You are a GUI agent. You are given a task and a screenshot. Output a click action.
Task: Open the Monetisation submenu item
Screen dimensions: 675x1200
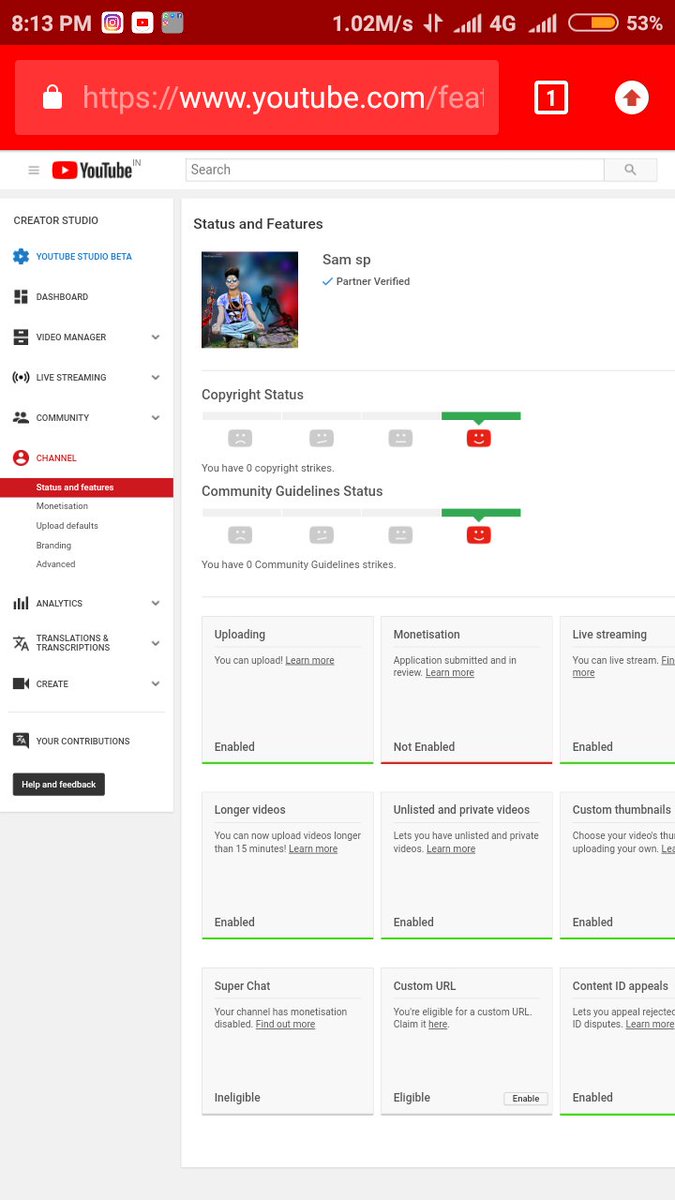[x=62, y=507]
